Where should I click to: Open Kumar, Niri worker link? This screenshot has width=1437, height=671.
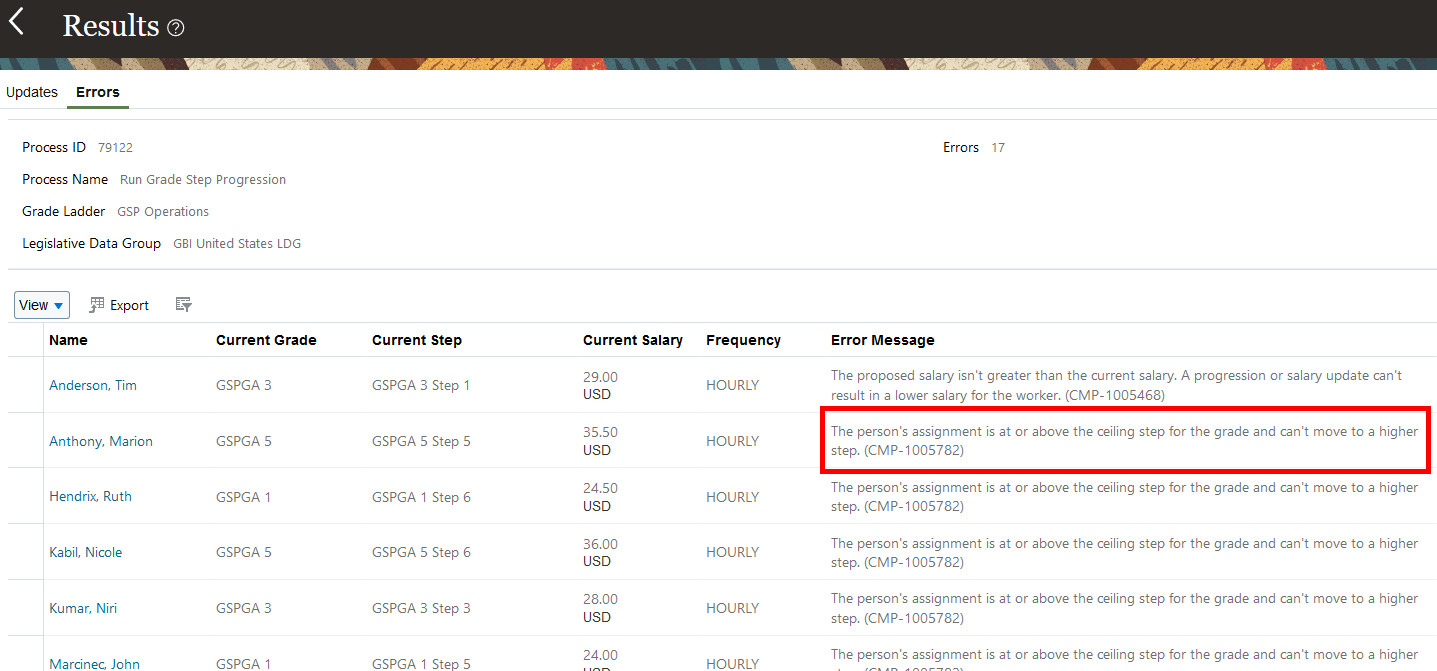click(x=83, y=608)
